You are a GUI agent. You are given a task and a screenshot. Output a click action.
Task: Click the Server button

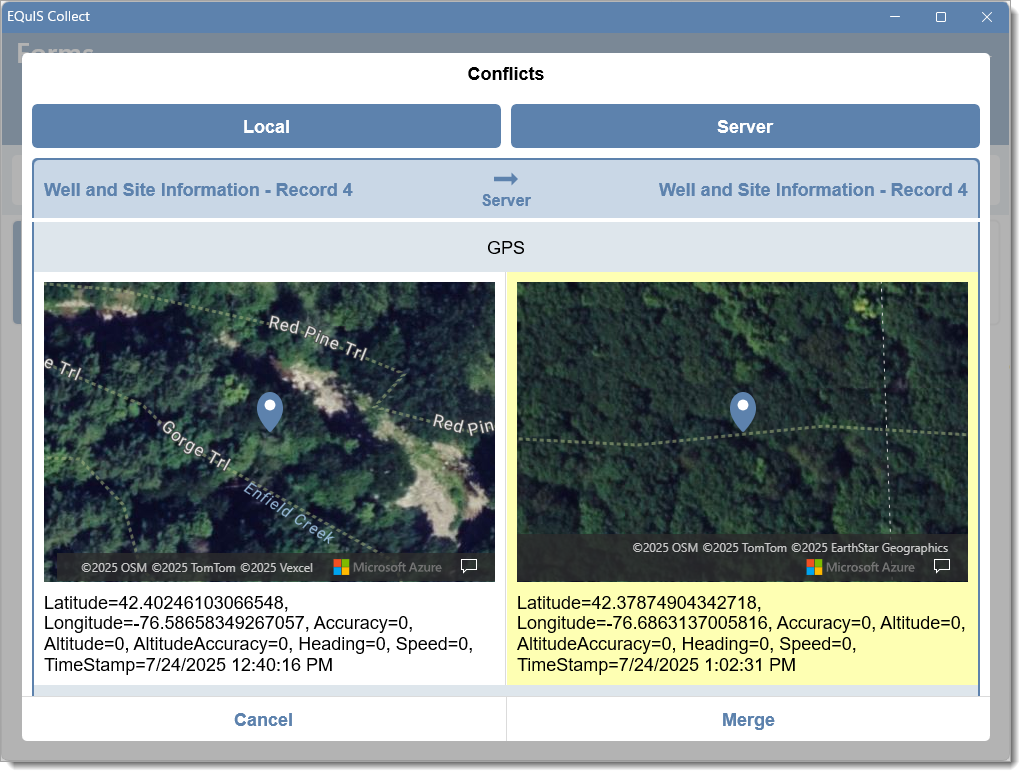point(745,126)
